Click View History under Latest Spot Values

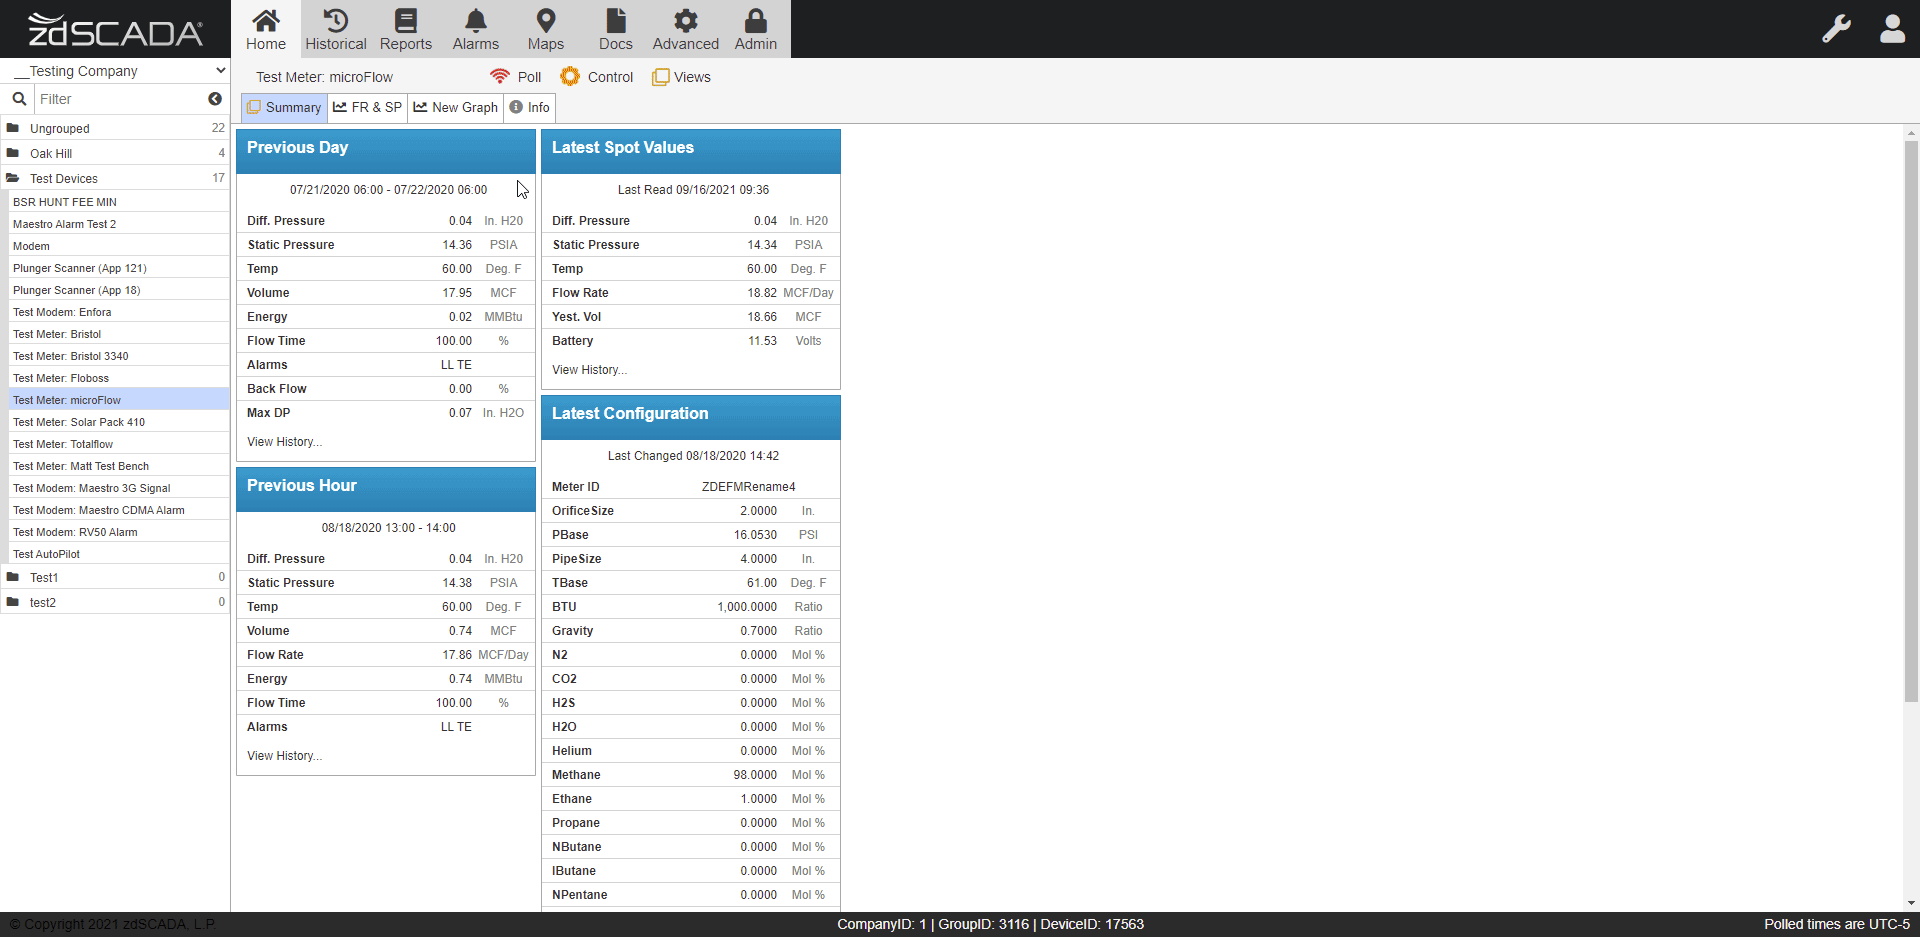tap(590, 370)
